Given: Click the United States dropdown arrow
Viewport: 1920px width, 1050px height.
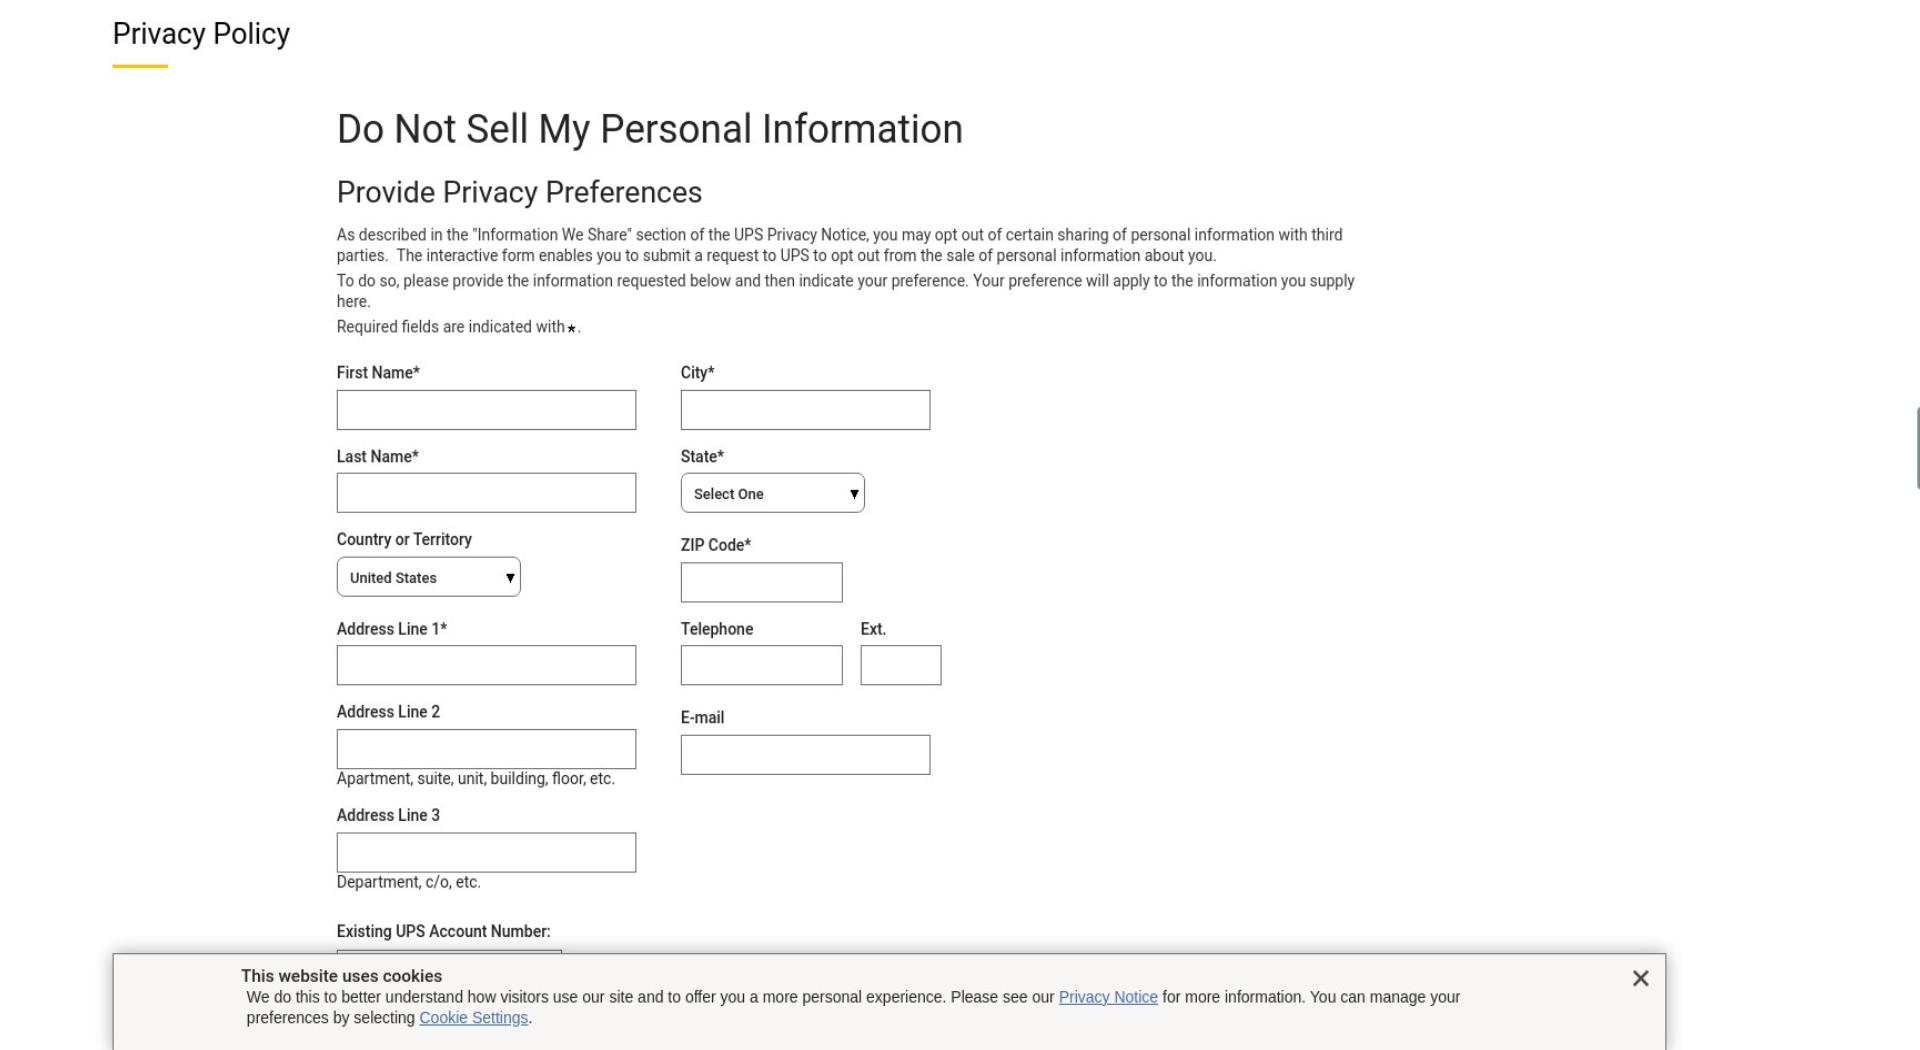Looking at the screenshot, I should 510,578.
